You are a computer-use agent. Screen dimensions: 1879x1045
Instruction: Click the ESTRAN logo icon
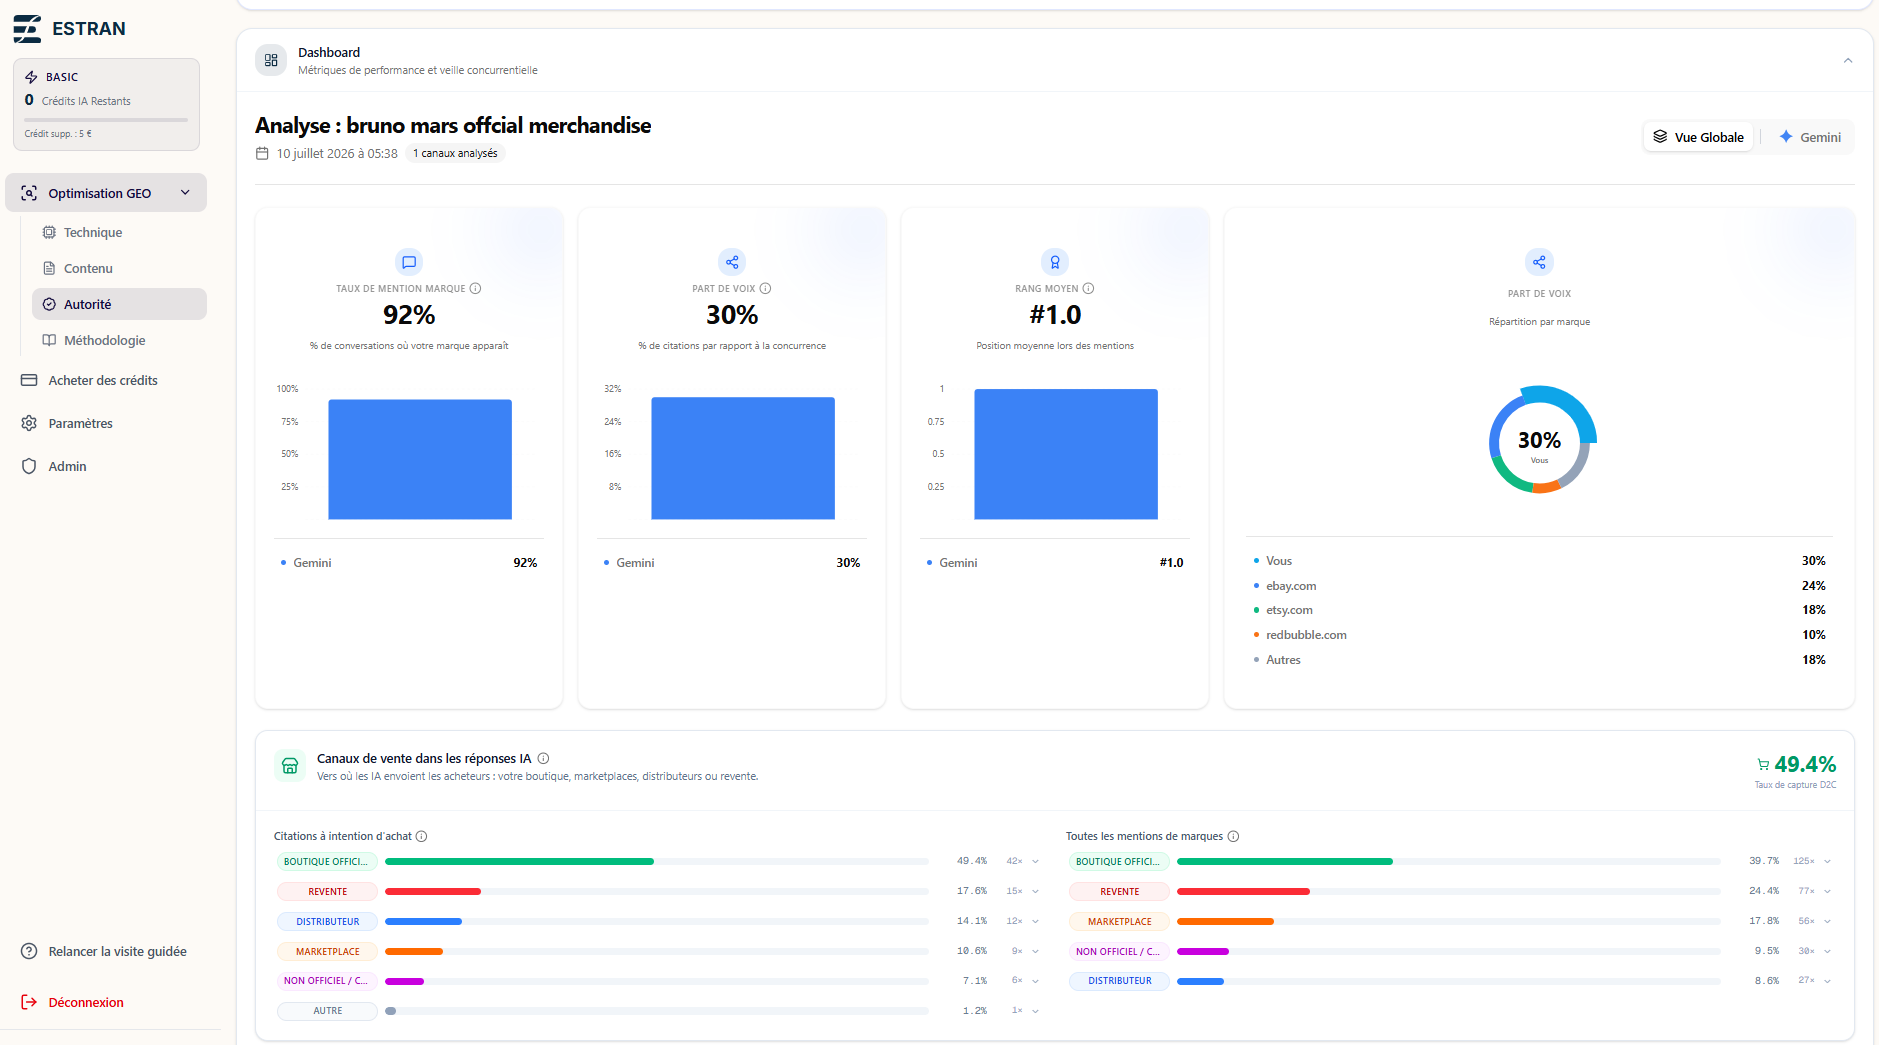27,29
